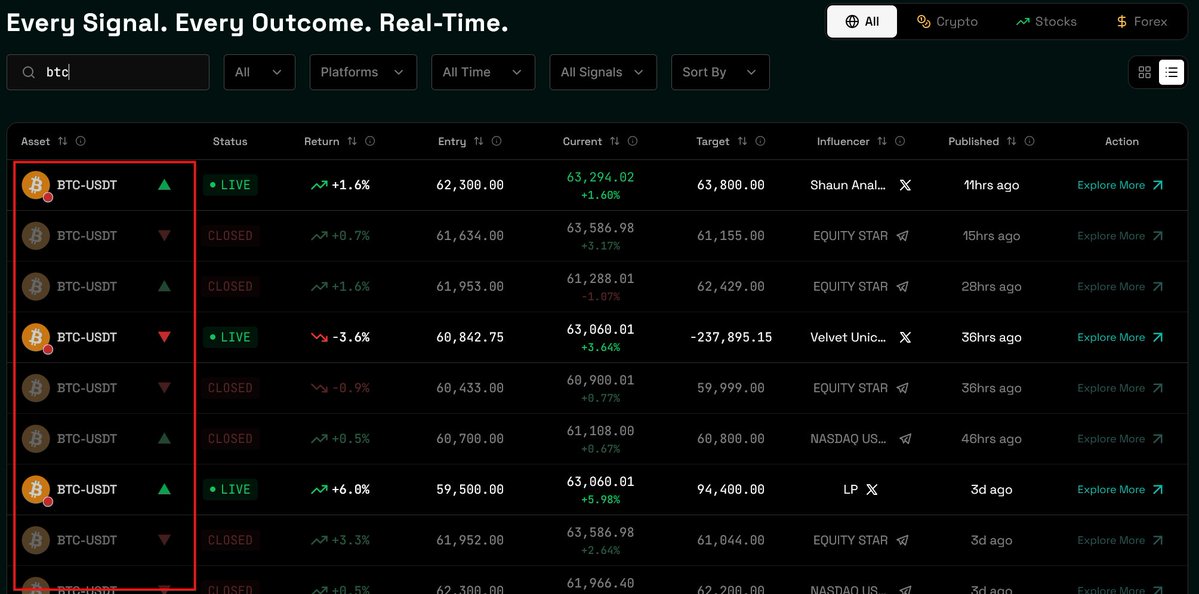Click the Status column header
Screen dimensions: 1199x594
point(230,141)
